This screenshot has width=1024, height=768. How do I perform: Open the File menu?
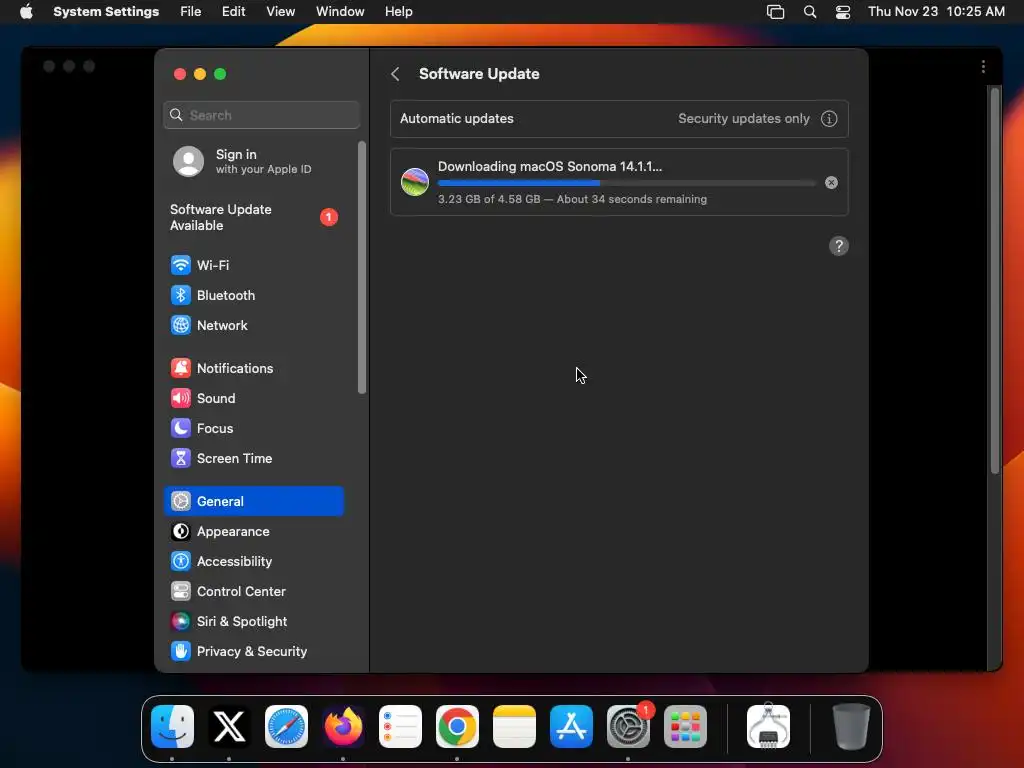pyautogui.click(x=191, y=12)
